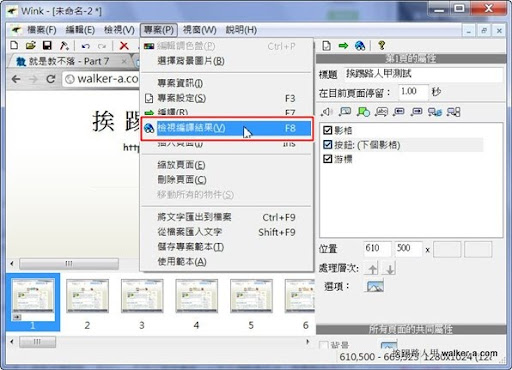Toggle the 按鈕: (下個影格) checkbox
Screen dimensions: 512x370
(x=328, y=145)
